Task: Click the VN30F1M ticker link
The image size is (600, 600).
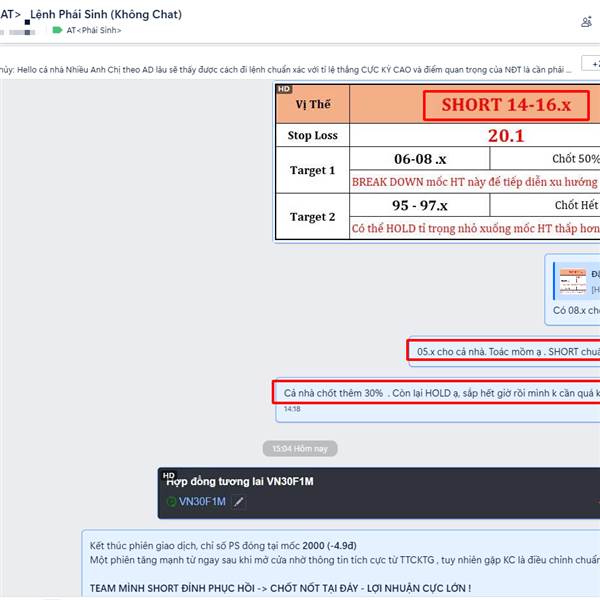Action: [x=202, y=502]
